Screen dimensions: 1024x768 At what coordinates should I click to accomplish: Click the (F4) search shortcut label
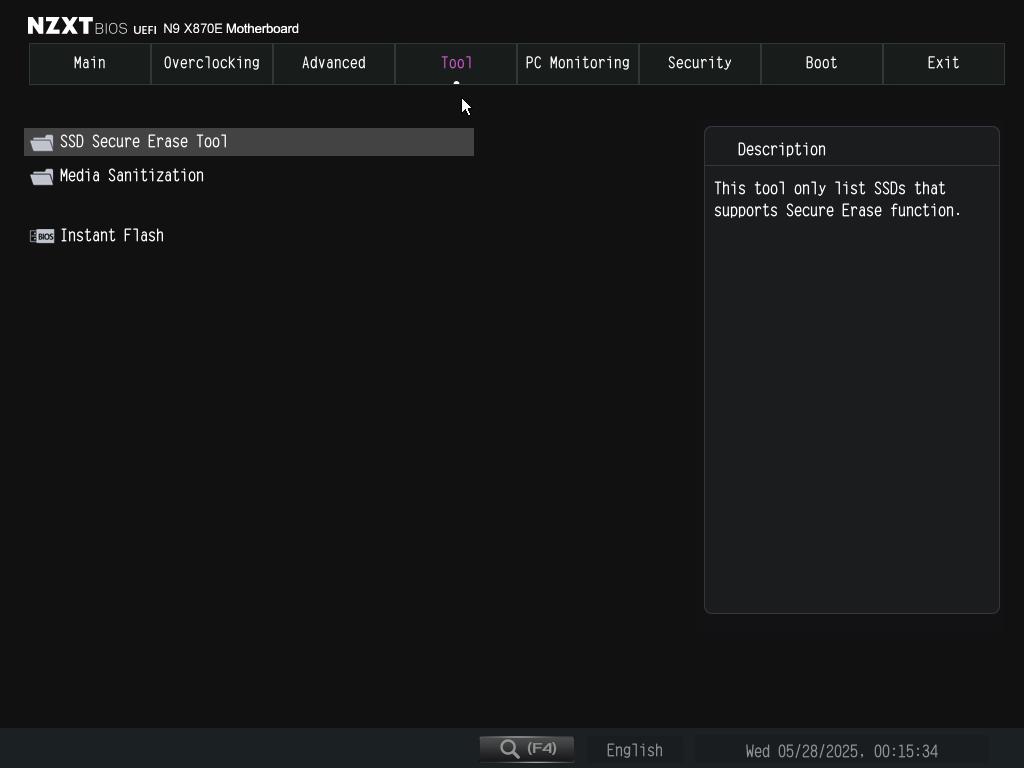click(542, 748)
